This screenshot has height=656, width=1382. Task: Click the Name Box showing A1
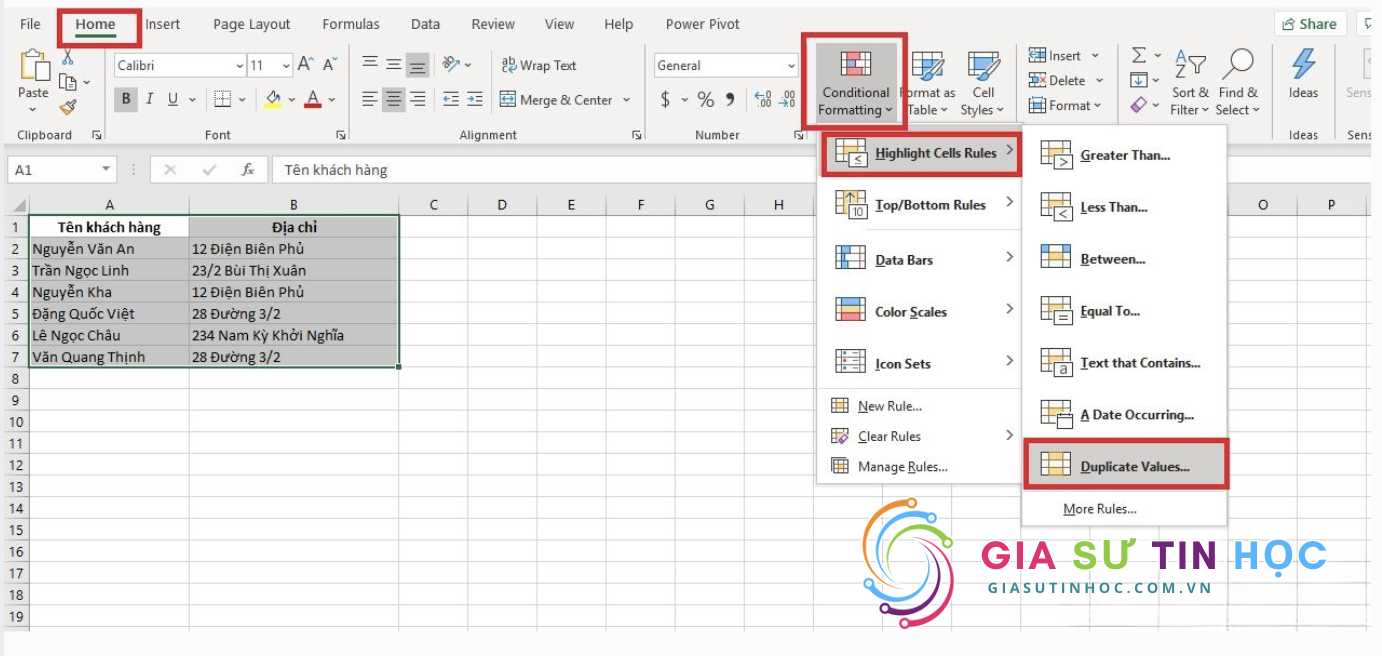pyautogui.click(x=60, y=170)
